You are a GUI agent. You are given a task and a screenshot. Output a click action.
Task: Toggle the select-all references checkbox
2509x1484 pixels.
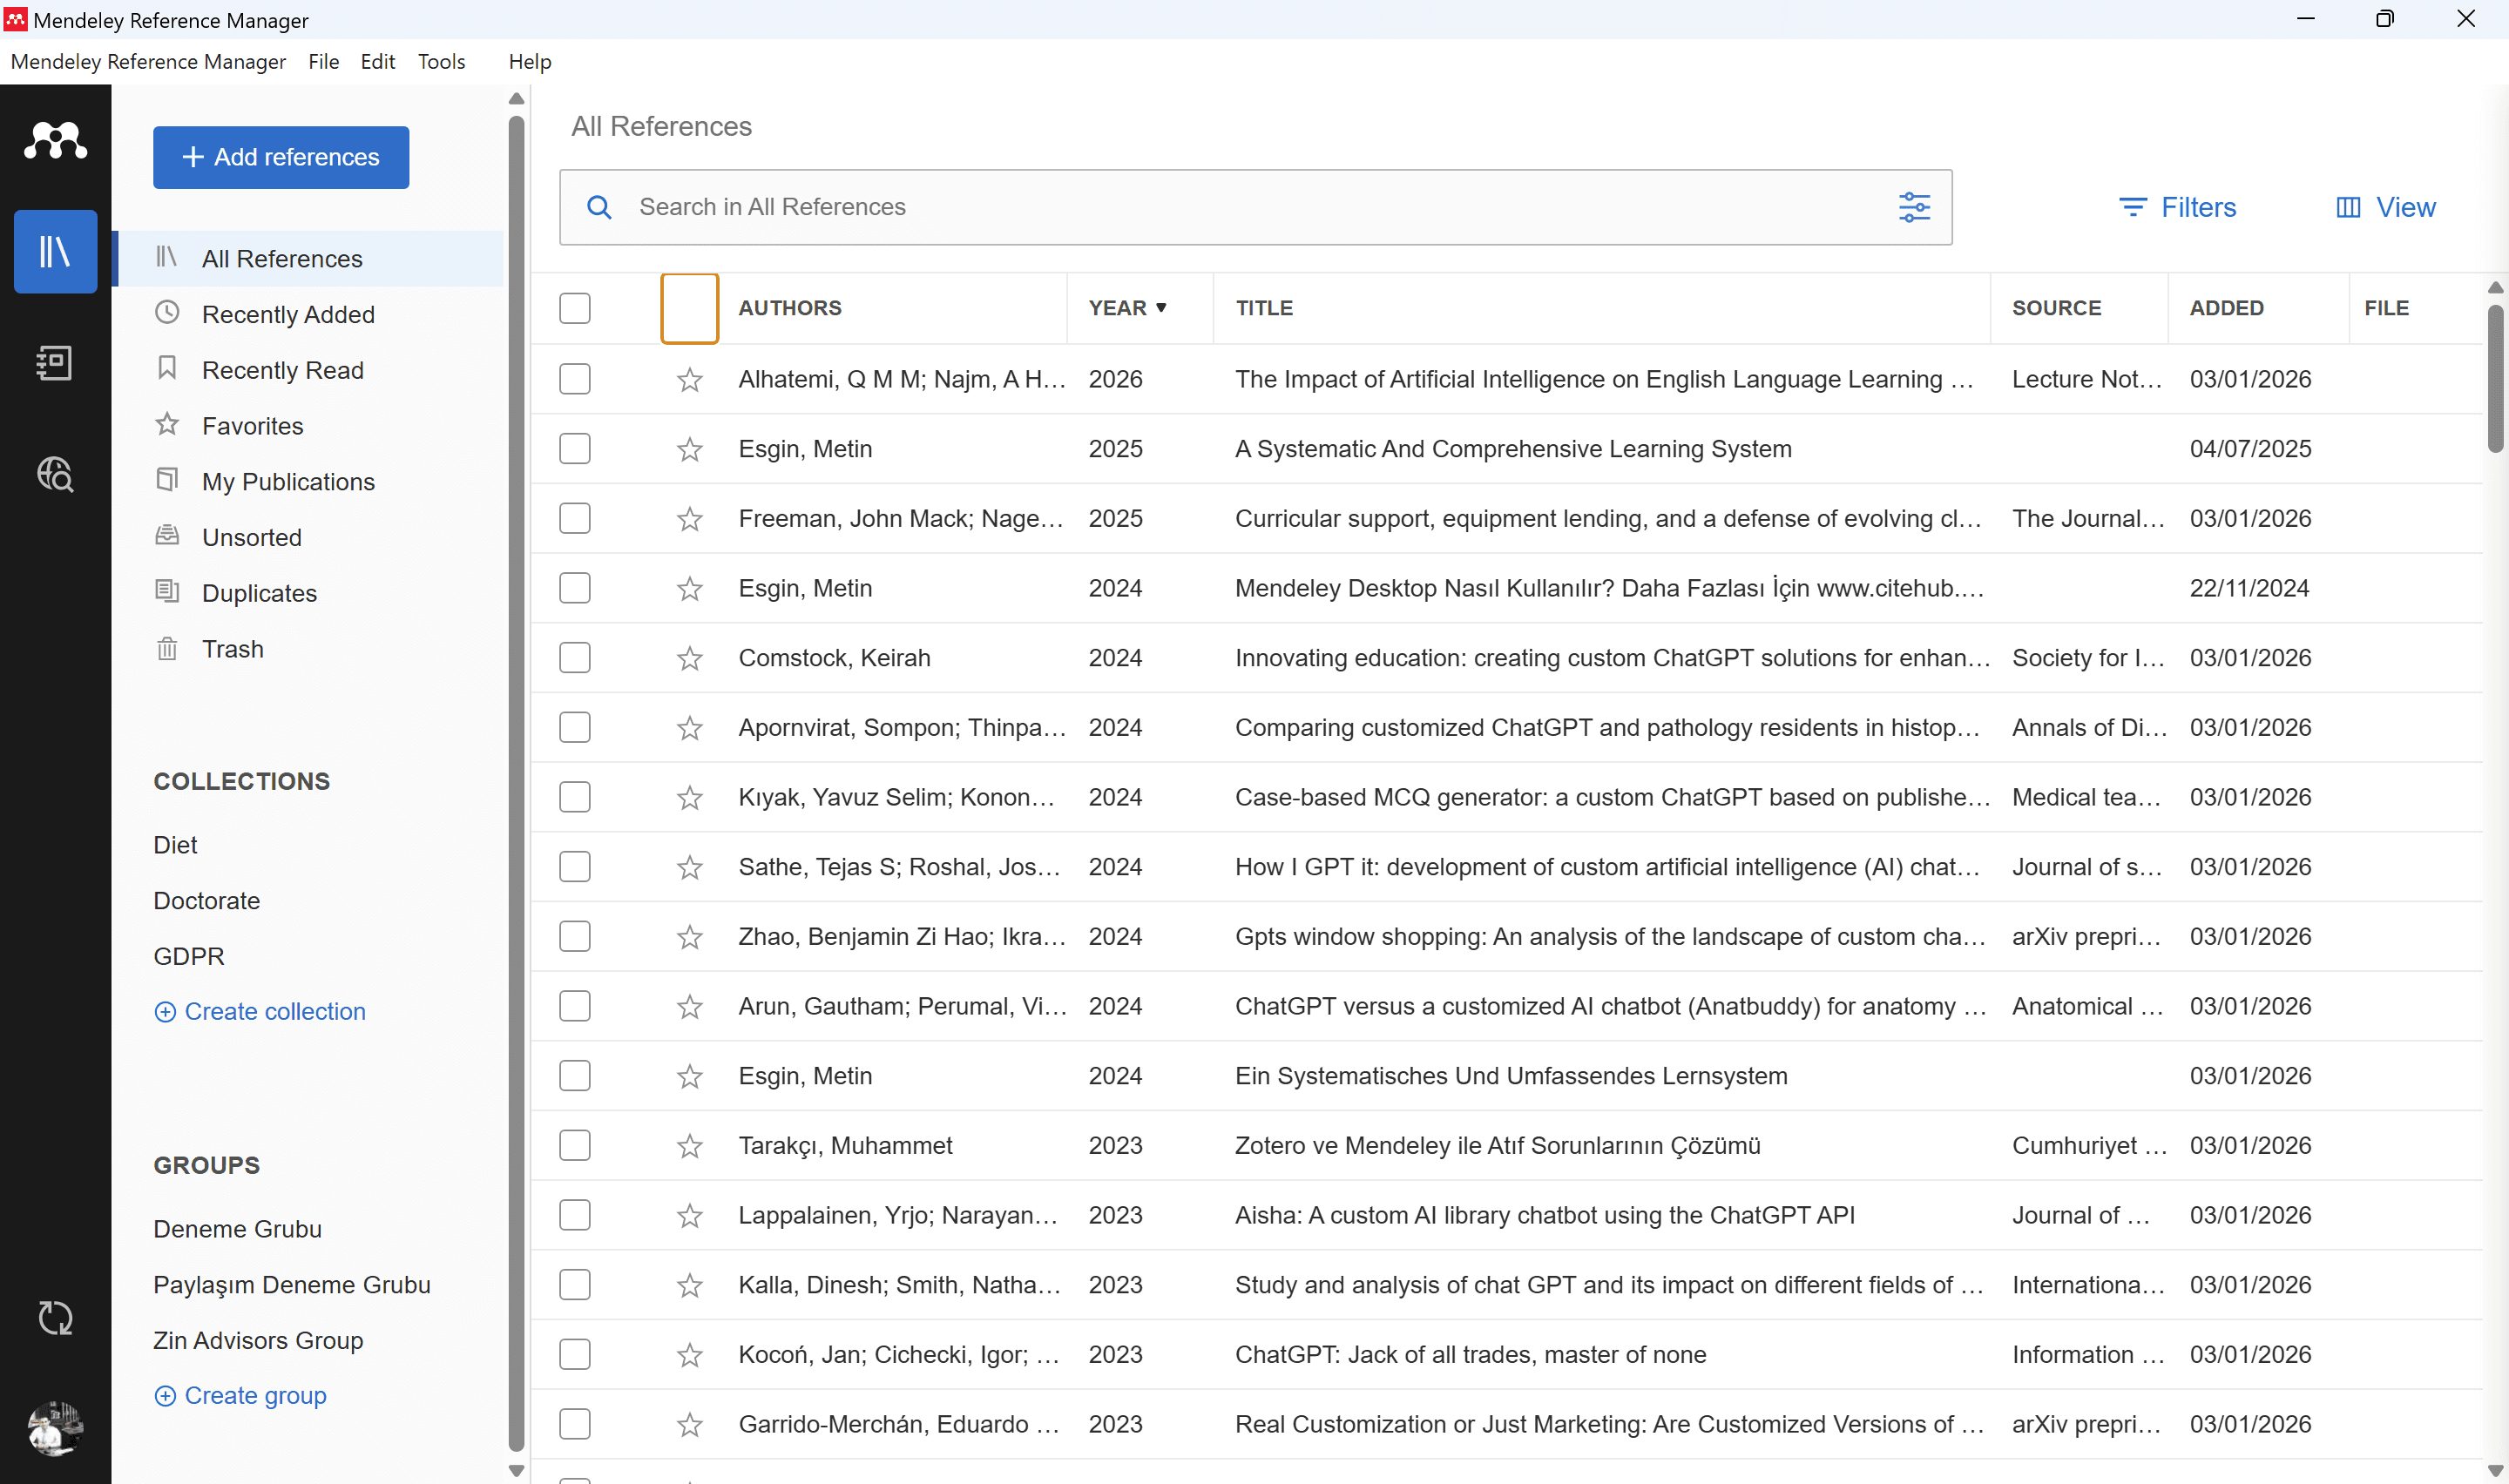point(575,308)
